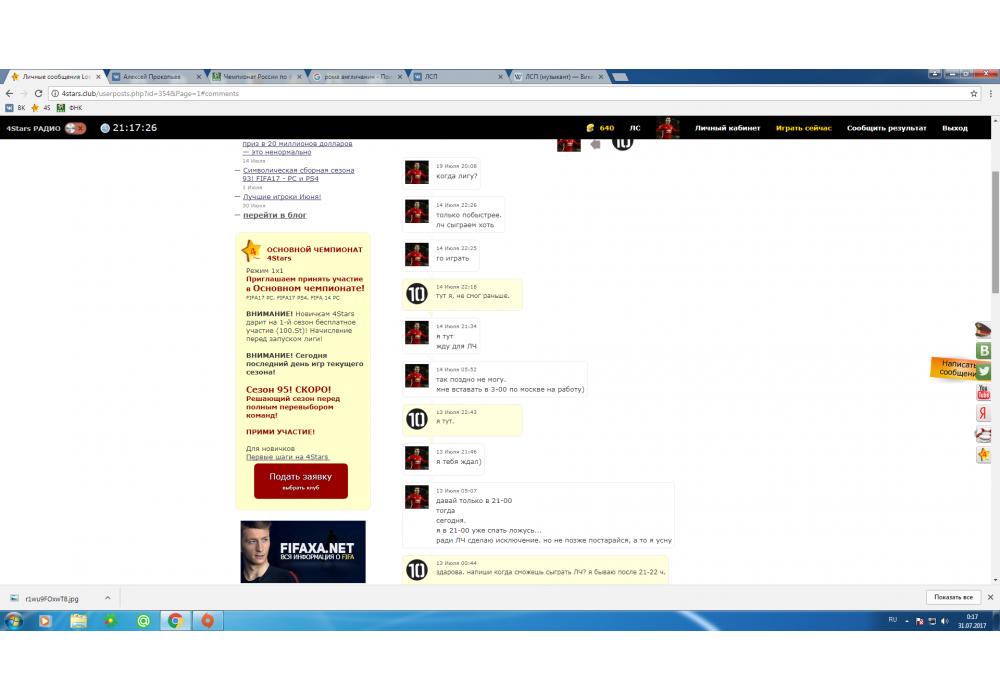Open the Twitter icon in right sidebar
This screenshot has height=700, width=1000.
coord(984,371)
